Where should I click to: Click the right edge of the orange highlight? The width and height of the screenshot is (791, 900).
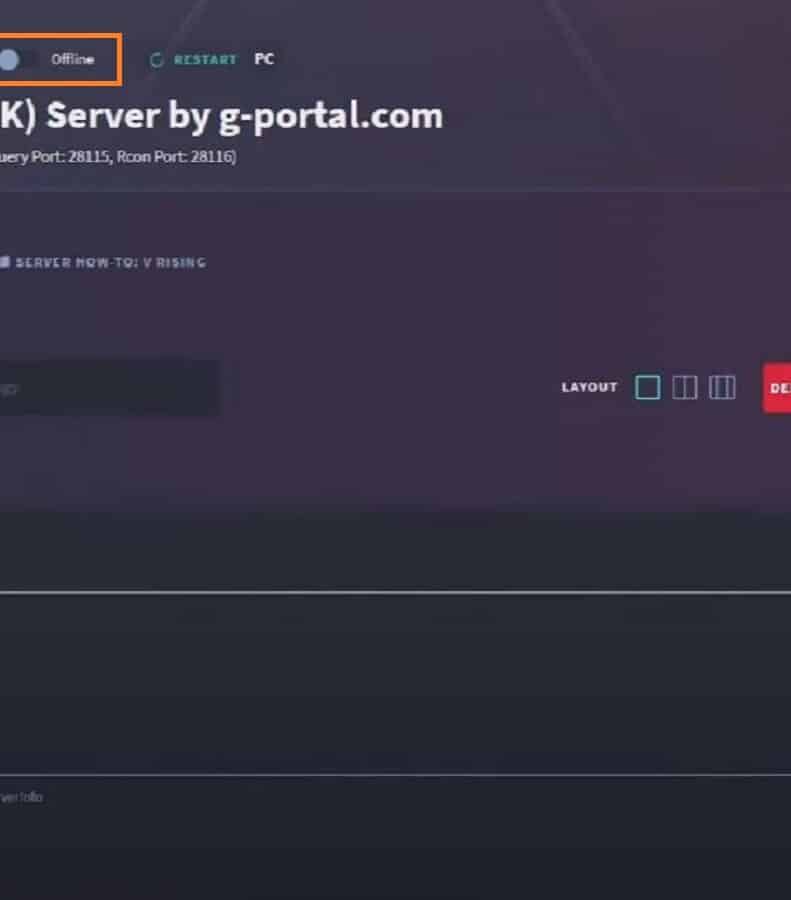[x=121, y=60]
